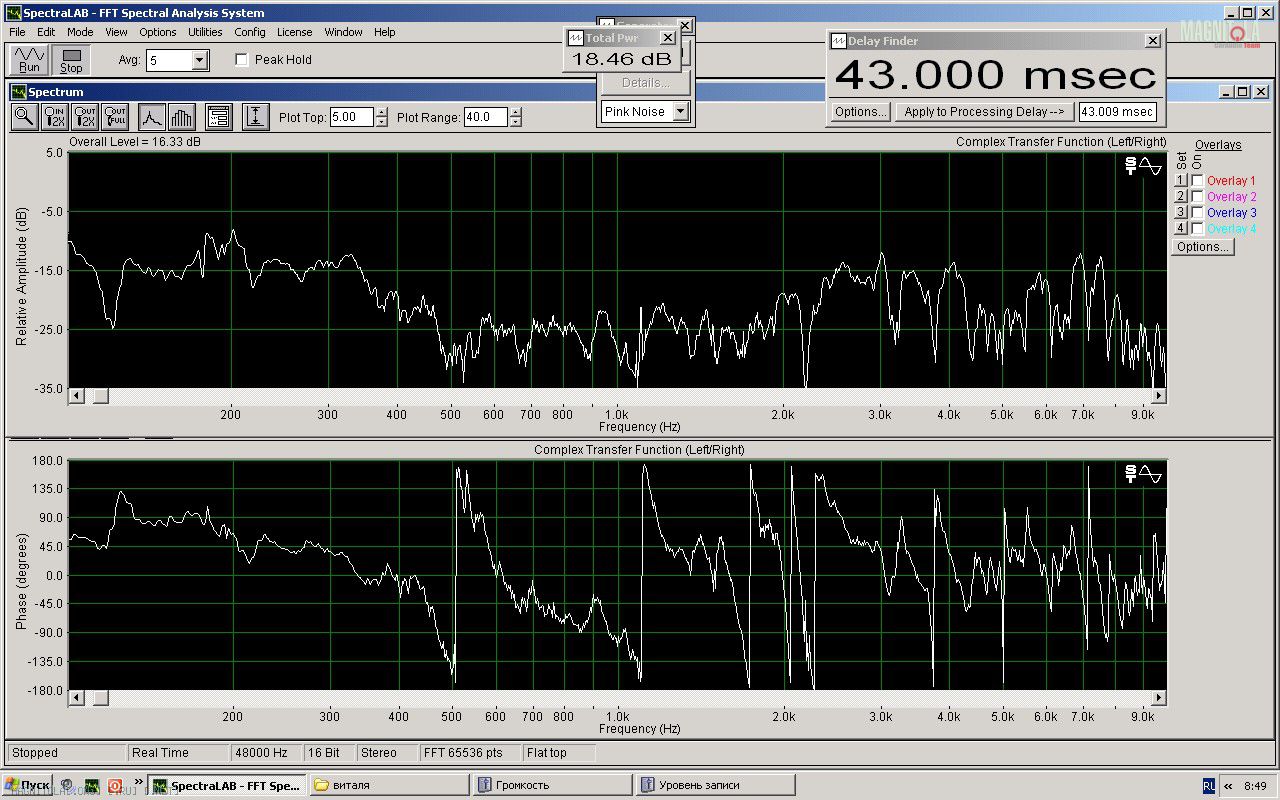
Task: Click the Plot Range value field
Action: point(485,117)
